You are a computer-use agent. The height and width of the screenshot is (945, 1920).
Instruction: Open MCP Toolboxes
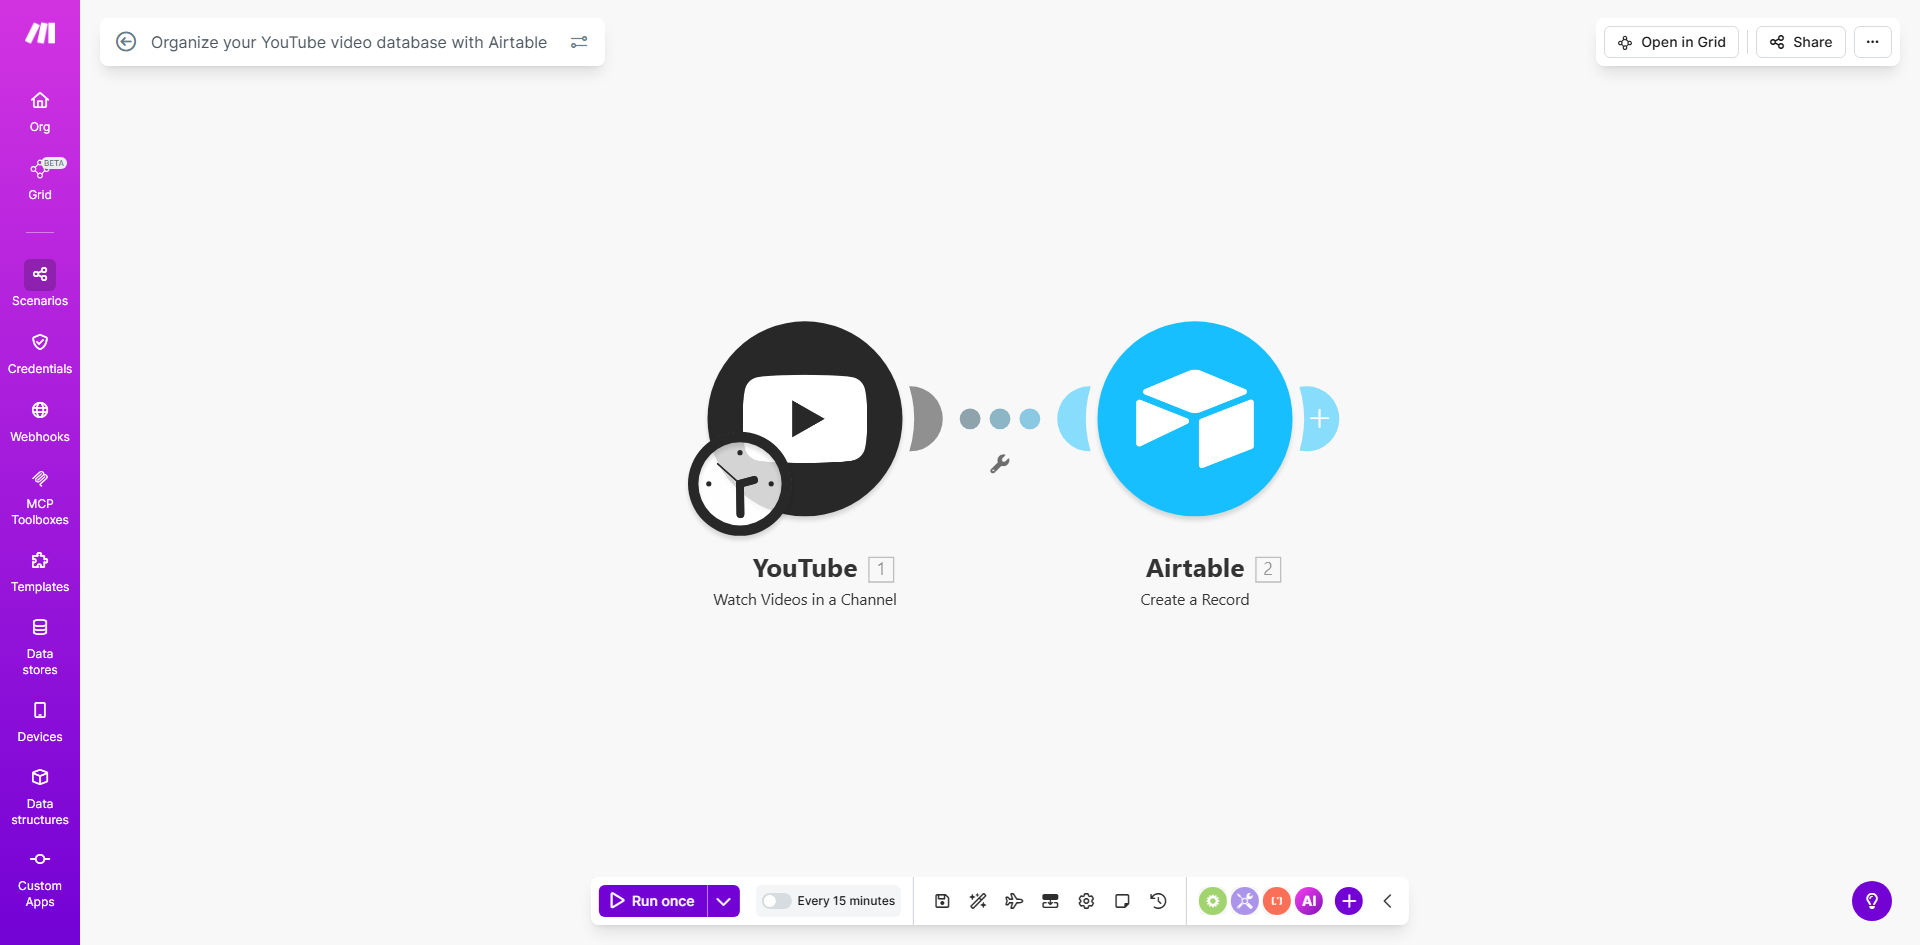tap(40, 497)
